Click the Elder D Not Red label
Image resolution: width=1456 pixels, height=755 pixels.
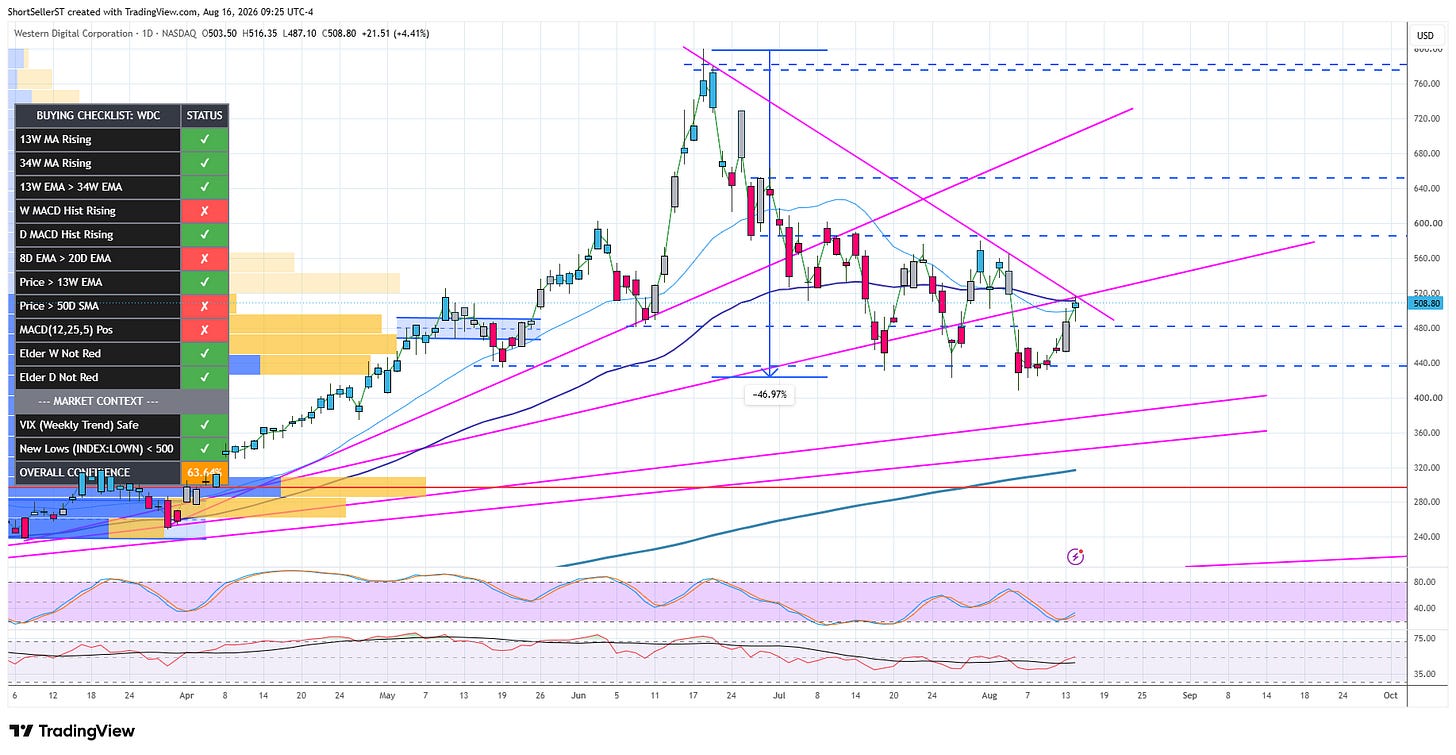click(60, 378)
